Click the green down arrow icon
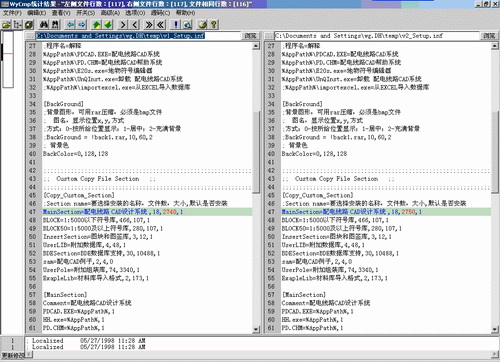500x362 pixels. point(108,25)
